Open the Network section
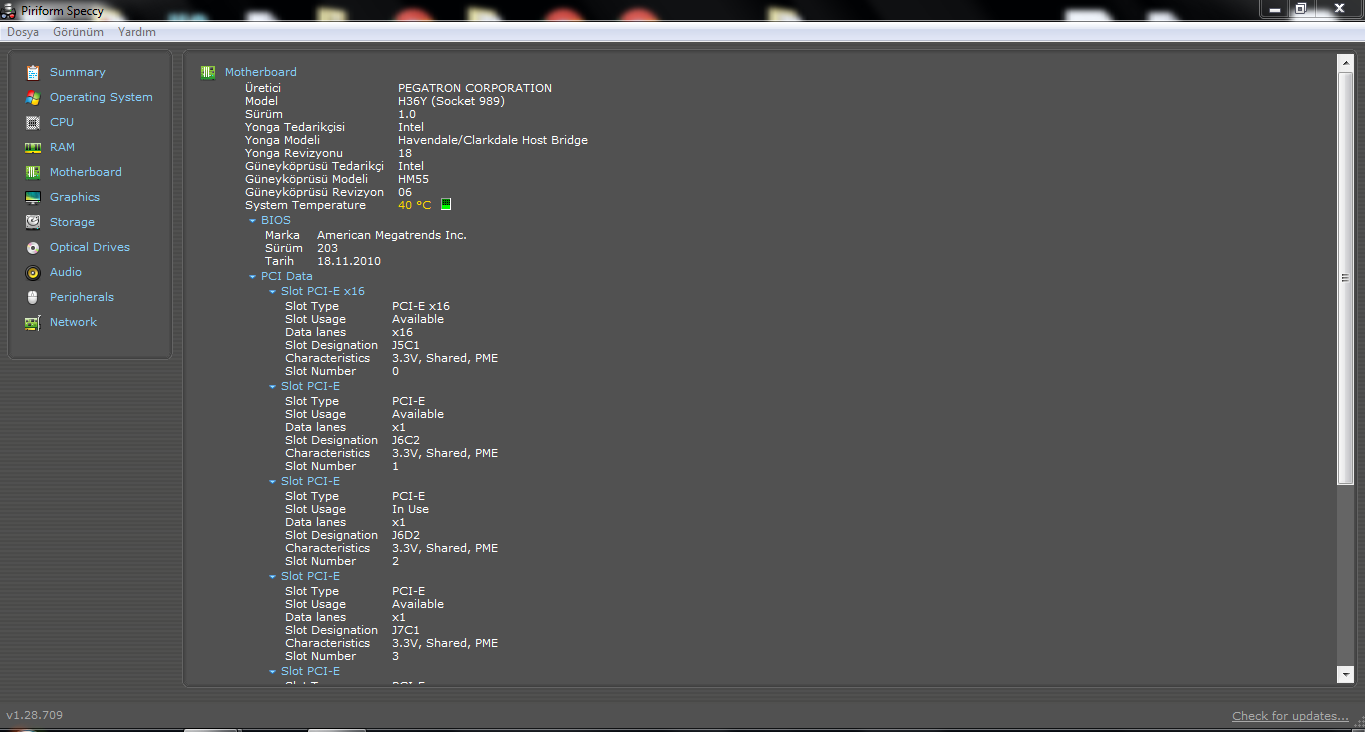Image resolution: width=1365 pixels, height=732 pixels. pyautogui.click(x=73, y=322)
